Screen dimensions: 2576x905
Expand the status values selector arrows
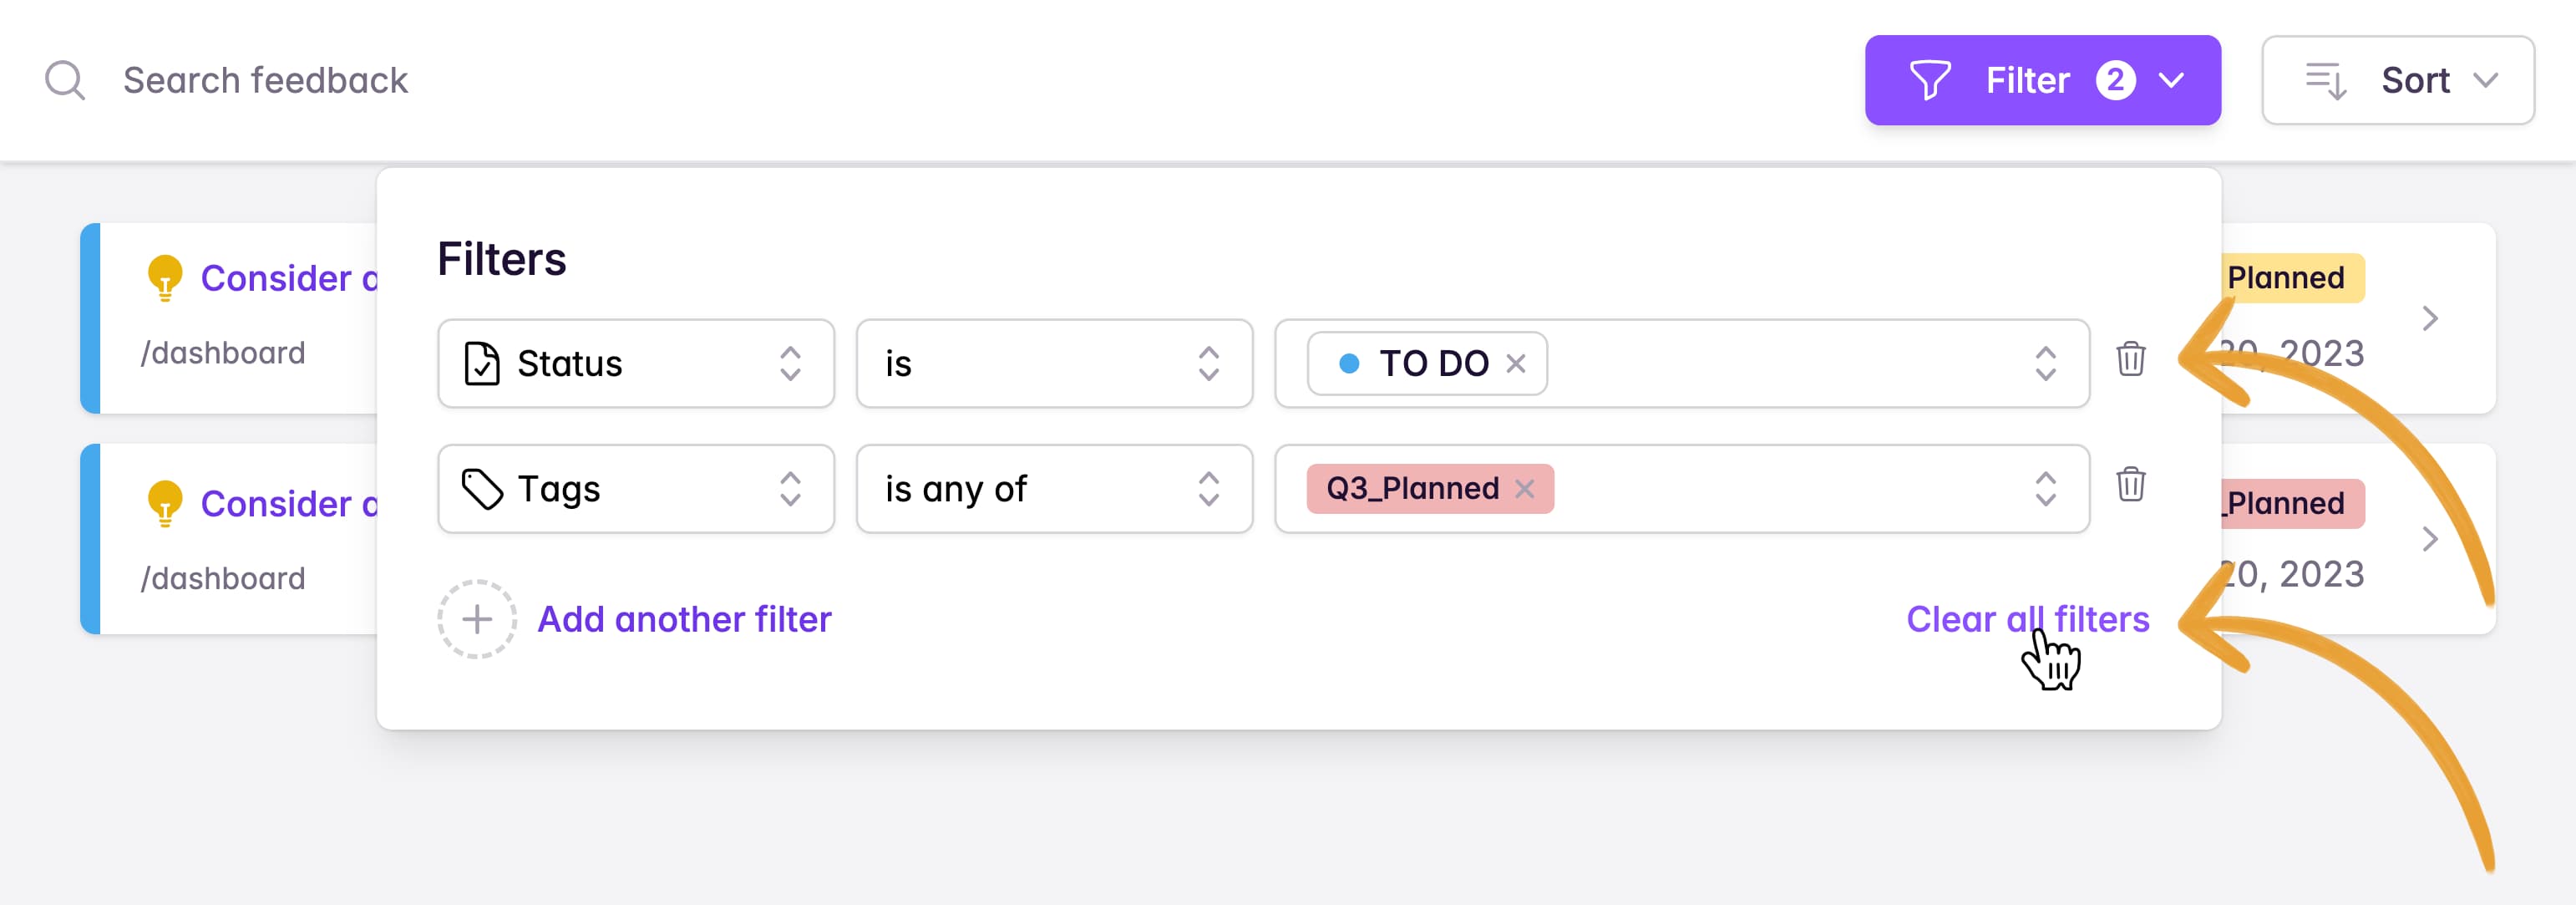pyautogui.click(x=2045, y=363)
